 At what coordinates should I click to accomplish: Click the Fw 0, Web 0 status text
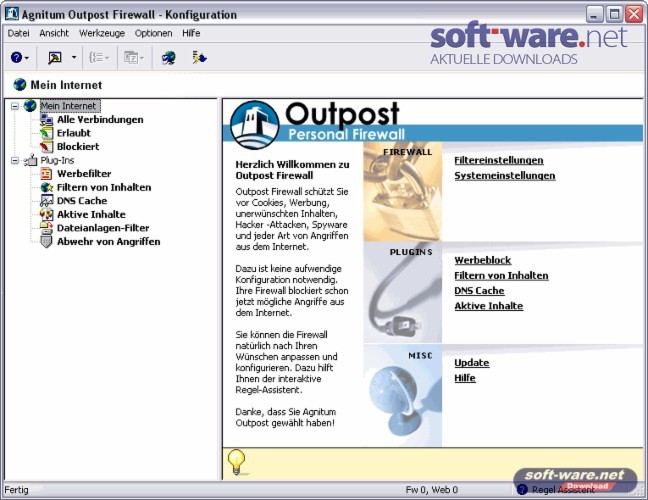431,490
